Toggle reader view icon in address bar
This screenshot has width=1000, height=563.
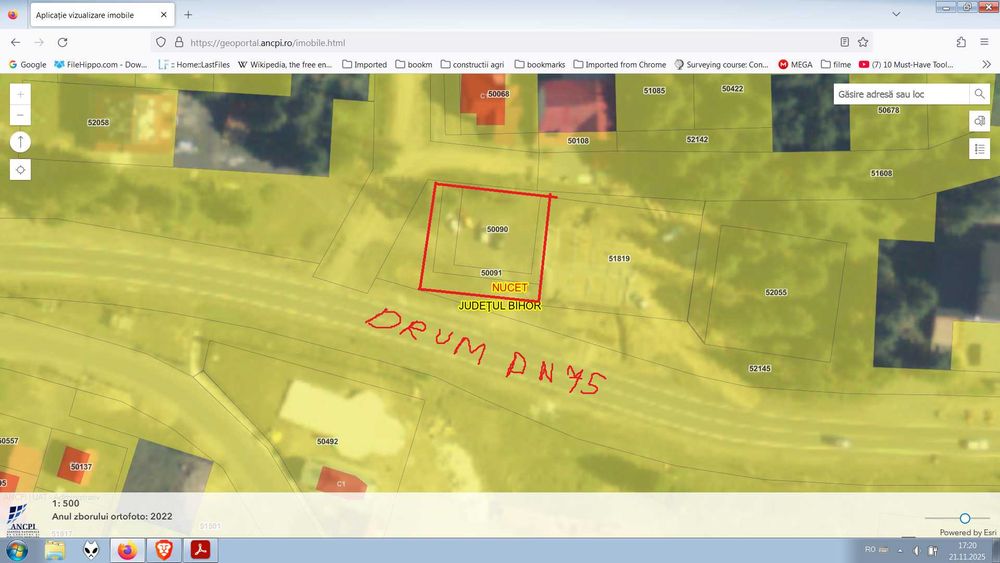click(x=844, y=42)
